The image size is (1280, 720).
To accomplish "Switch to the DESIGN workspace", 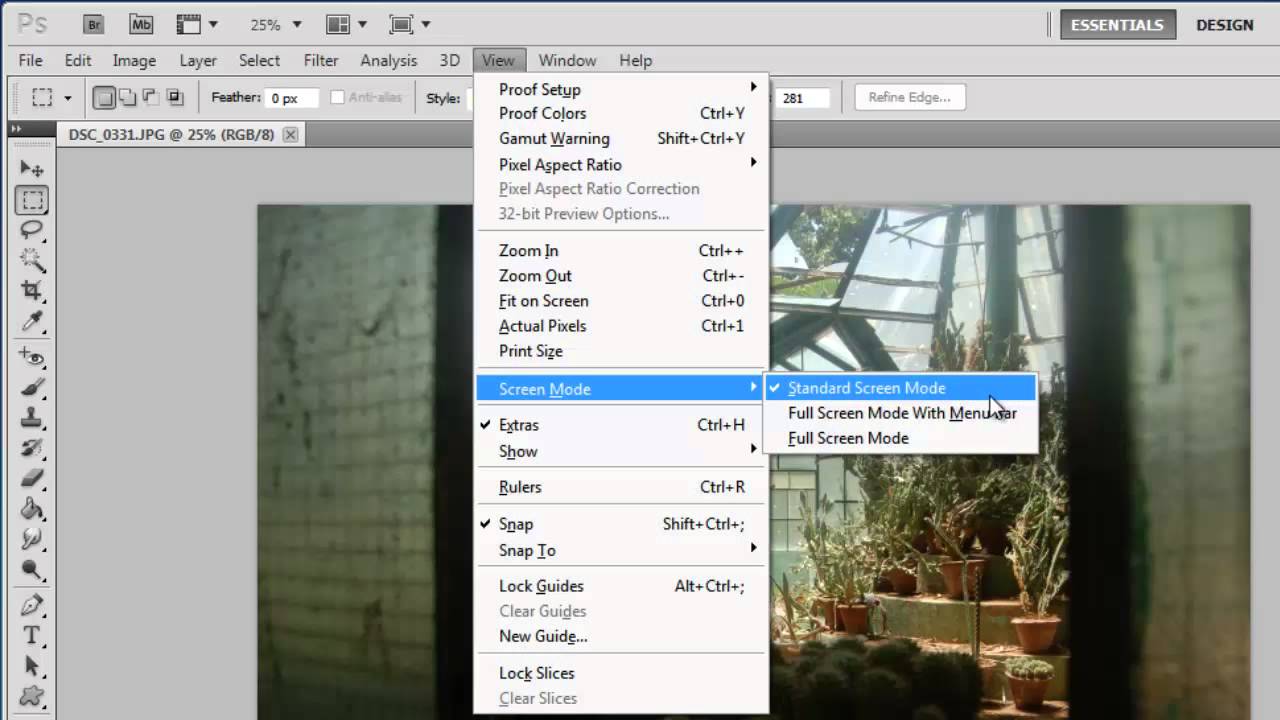I will point(1224,24).
